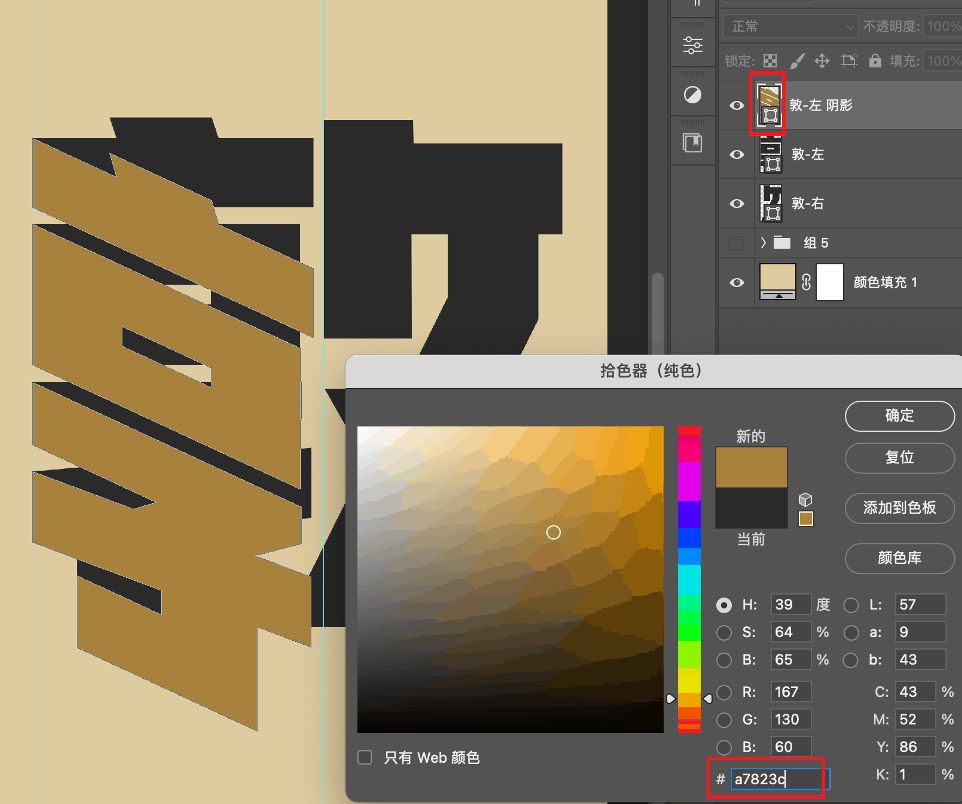
Task: Click 确定 to confirm the color
Action: tap(899, 416)
